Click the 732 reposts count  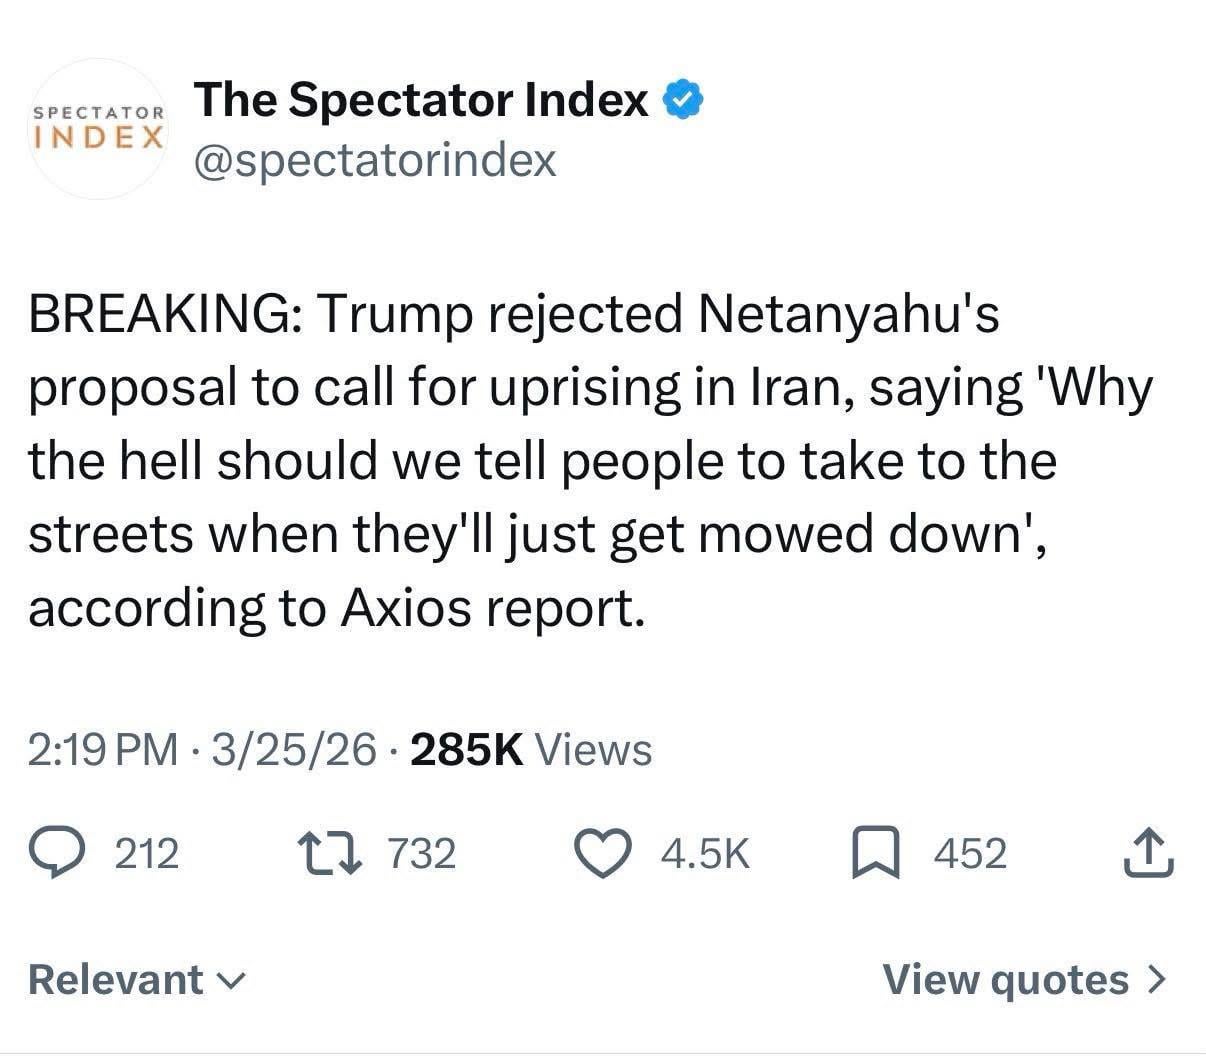[421, 854]
